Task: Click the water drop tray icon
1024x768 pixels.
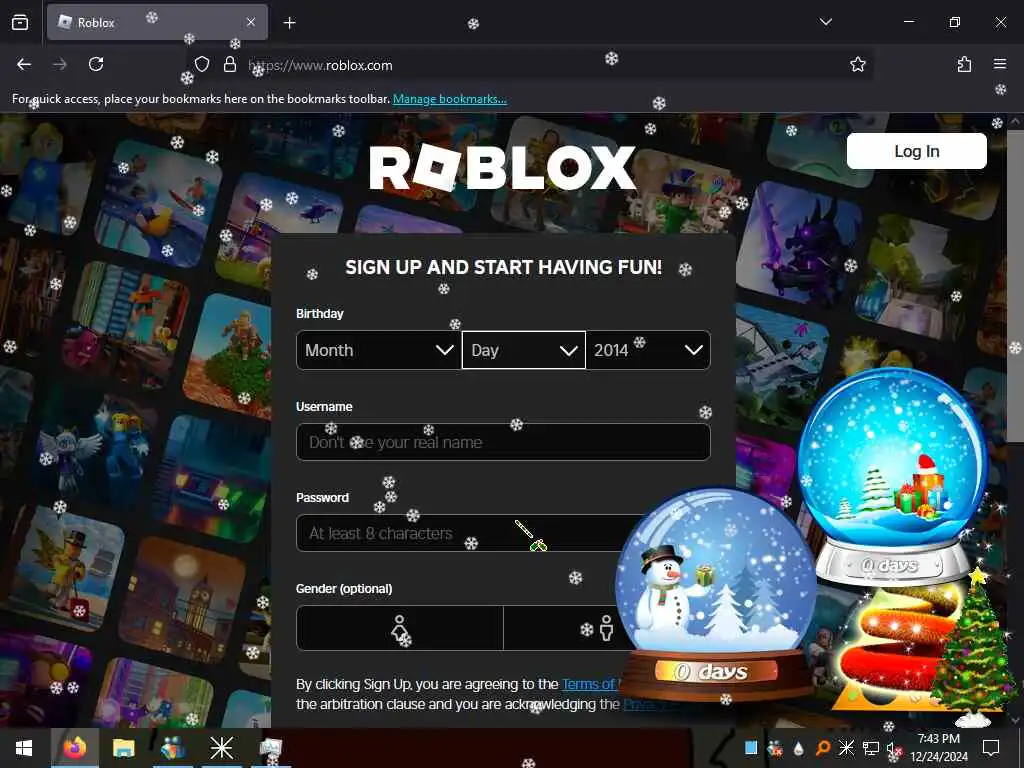Action: pyautogui.click(x=799, y=748)
